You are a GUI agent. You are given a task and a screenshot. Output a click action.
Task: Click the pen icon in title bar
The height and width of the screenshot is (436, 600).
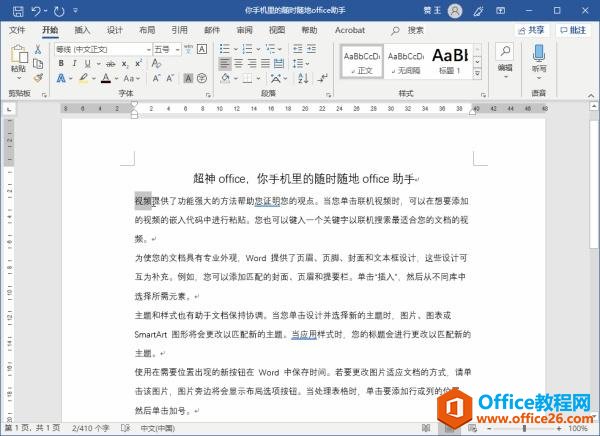pos(478,11)
